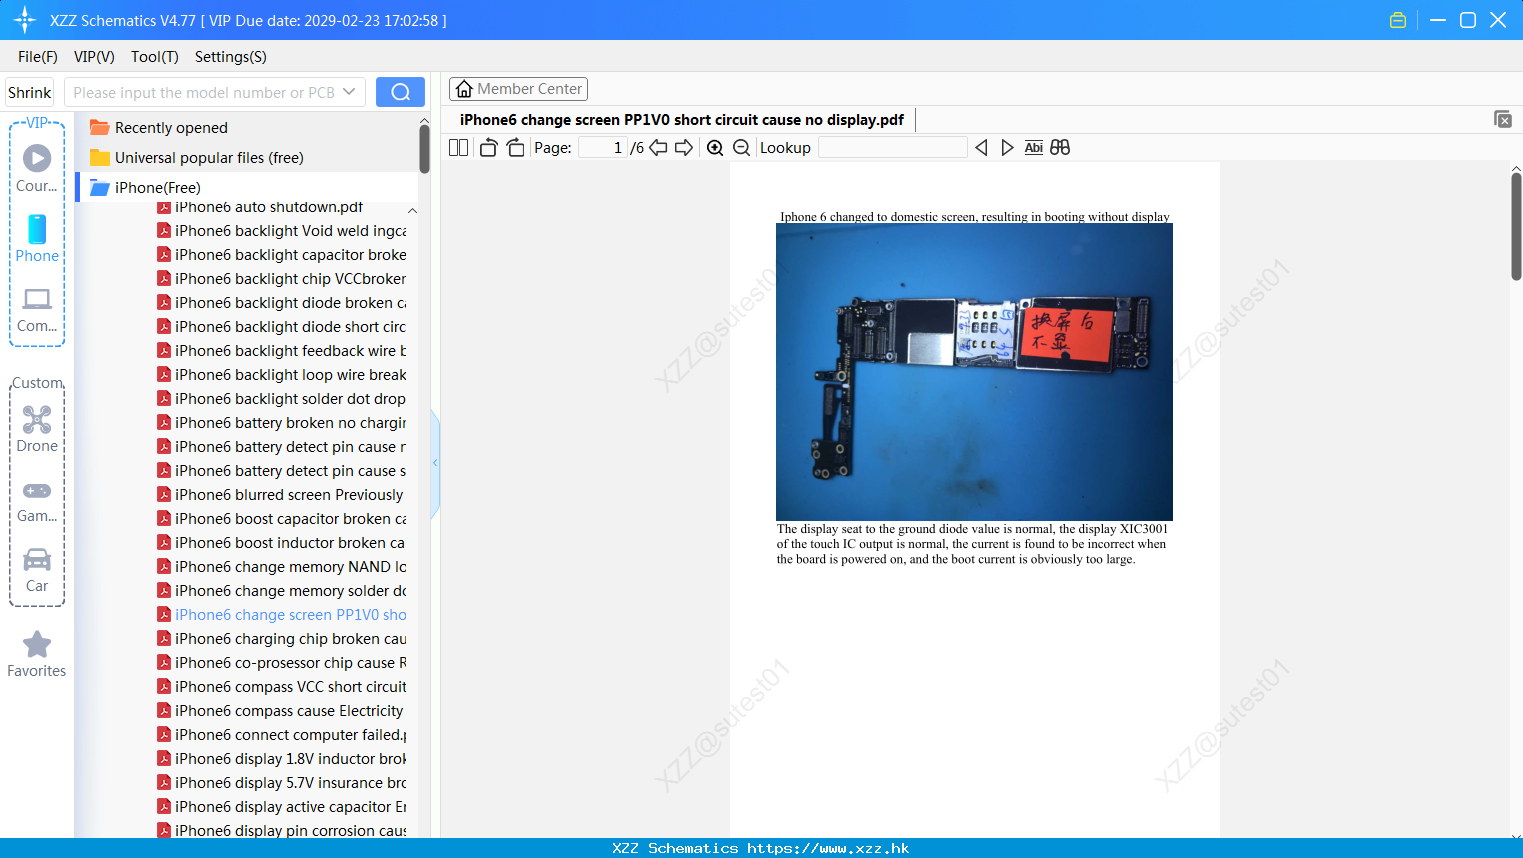Go to previous page arrow
Screen dimensions: 1523x858
click(x=658, y=147)
